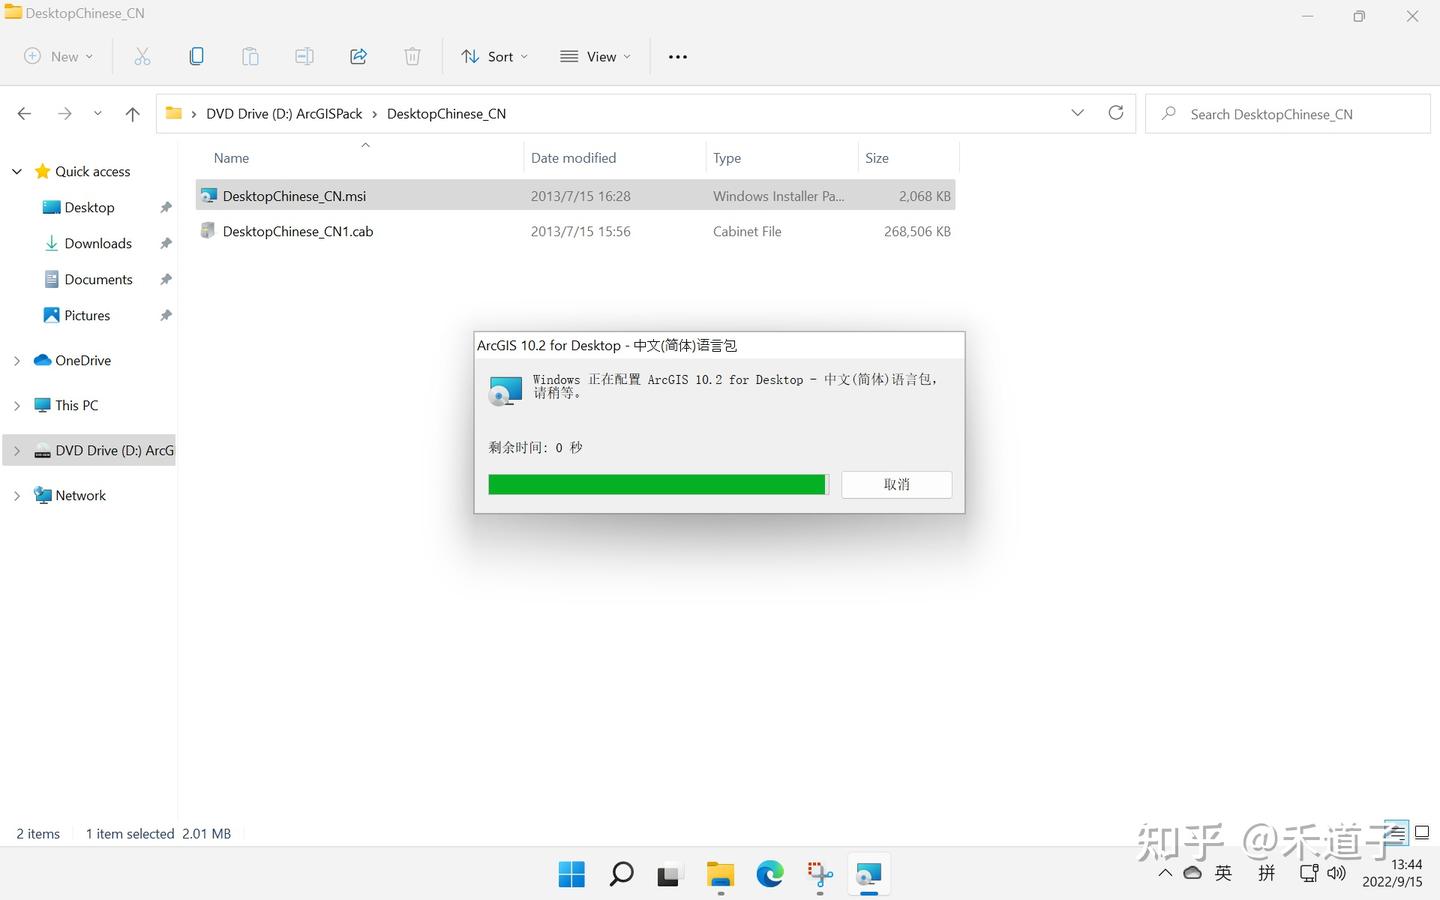Switch to large thumbnails view icon
The image size is (1440, 900).
pyautogui.click(x=1422, y=832)
